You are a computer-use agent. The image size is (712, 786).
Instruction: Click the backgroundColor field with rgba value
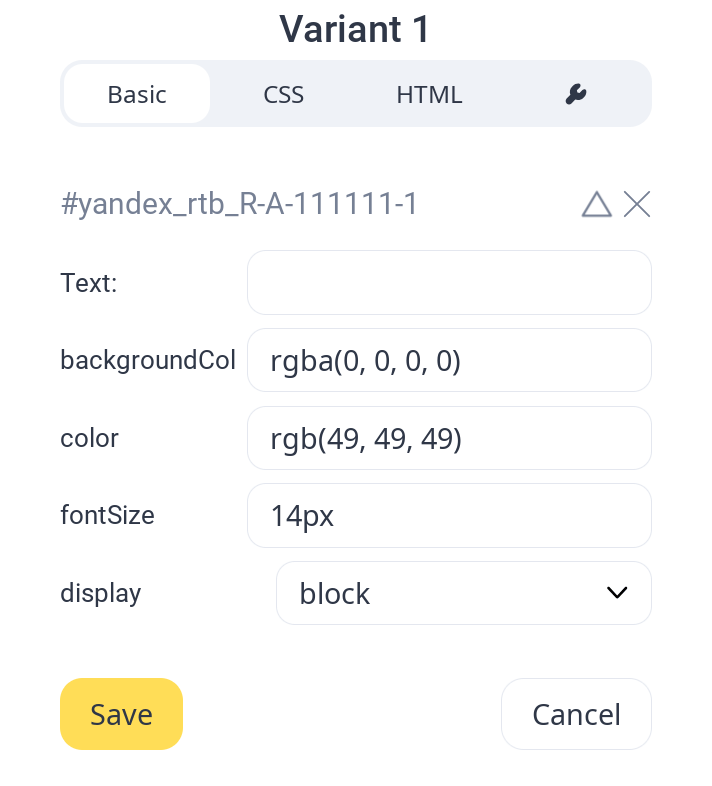click(449, 360)
